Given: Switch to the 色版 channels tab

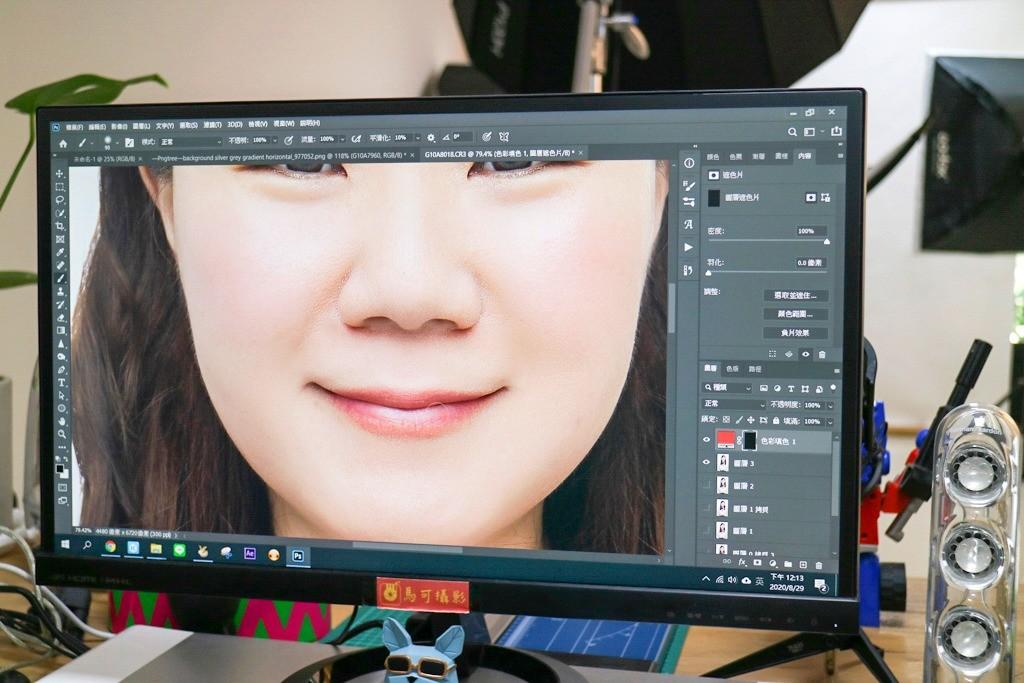Looking at the screenshot, I should [732, 368].
